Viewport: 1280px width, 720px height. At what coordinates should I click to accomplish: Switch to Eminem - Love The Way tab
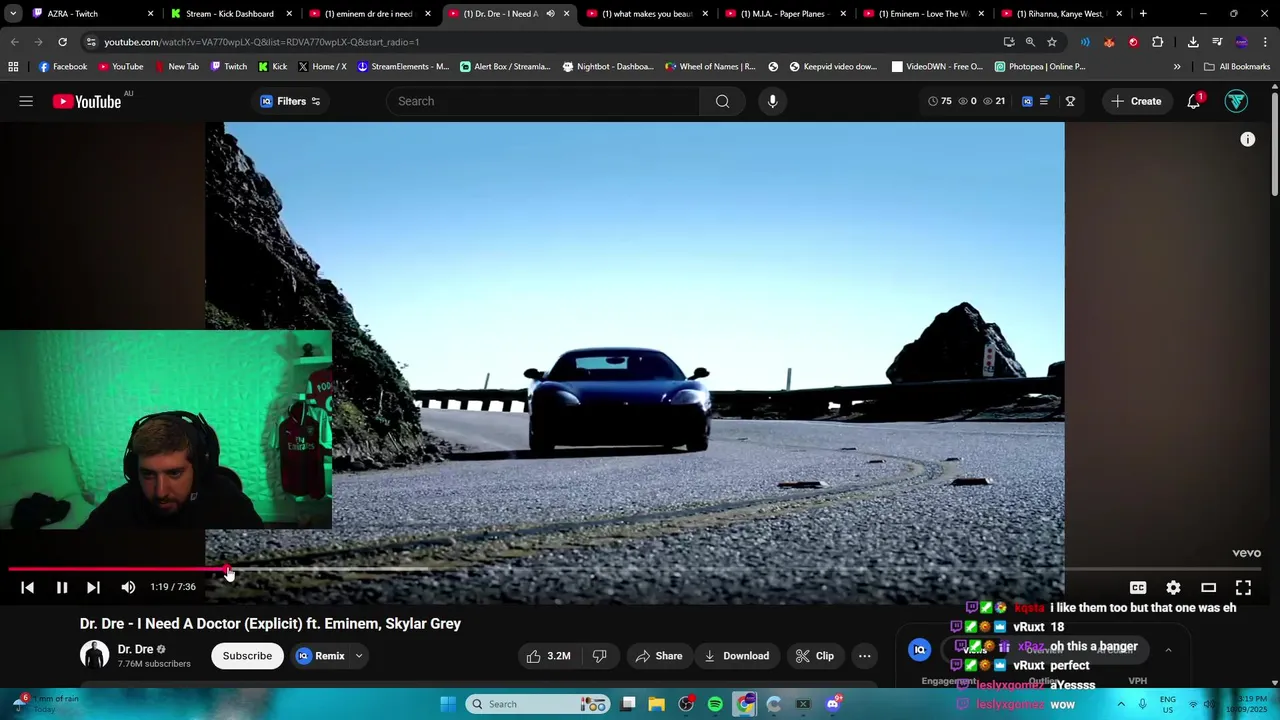click(x=925, y=14)
